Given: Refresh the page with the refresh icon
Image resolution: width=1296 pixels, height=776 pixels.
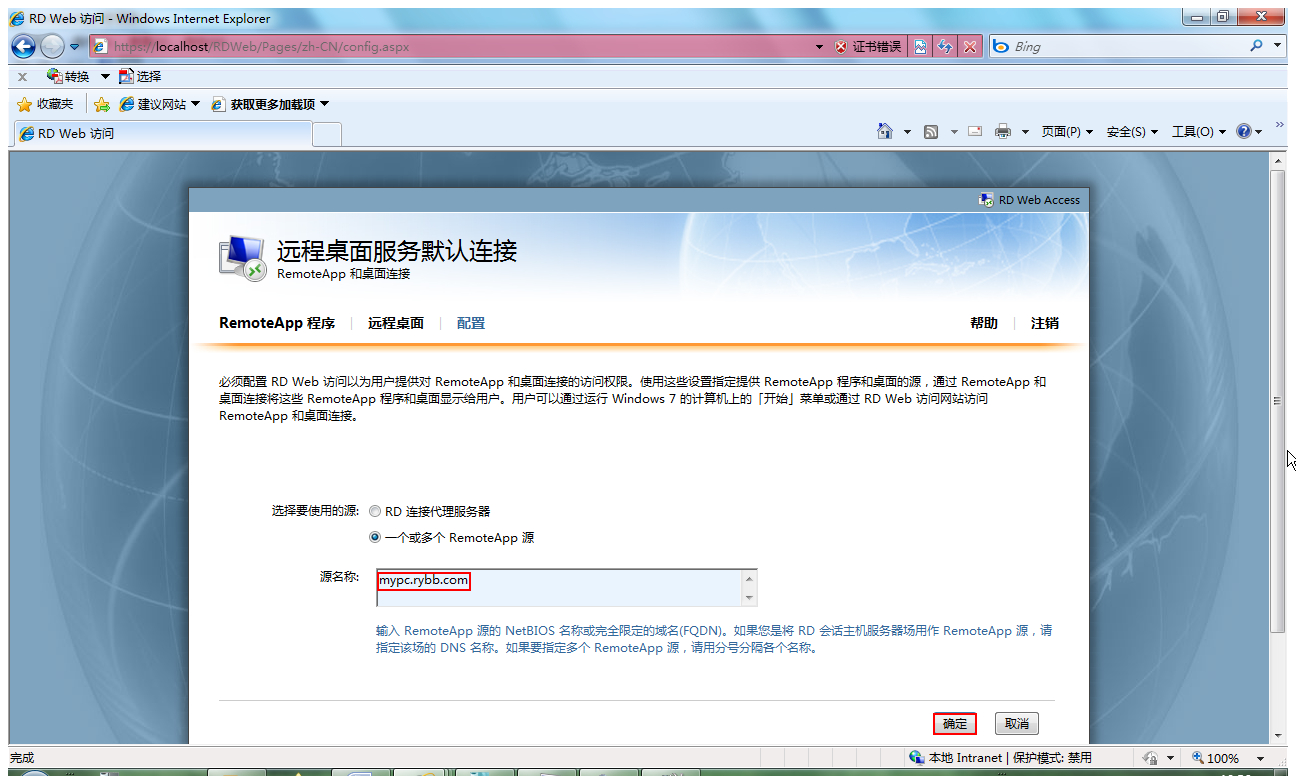Looking at the screenshot, I should [x=945, y=47].
